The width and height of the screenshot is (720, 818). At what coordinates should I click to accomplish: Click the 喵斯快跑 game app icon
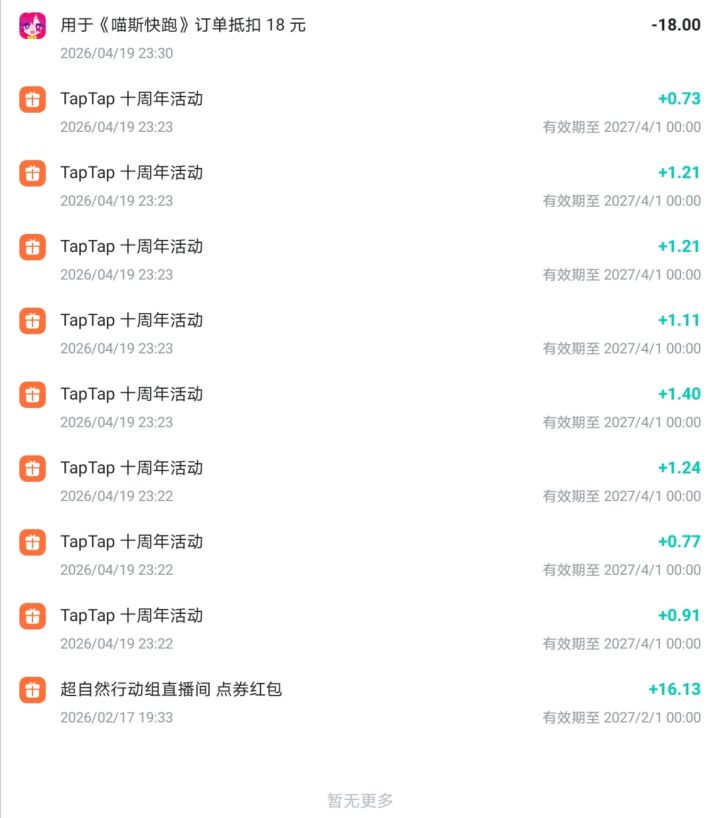(x=33, y=25)
